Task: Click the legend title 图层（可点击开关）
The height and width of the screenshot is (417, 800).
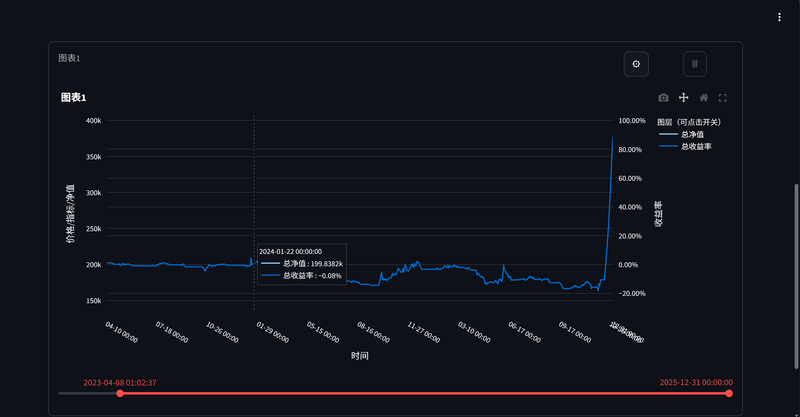Action: (689, 122)
